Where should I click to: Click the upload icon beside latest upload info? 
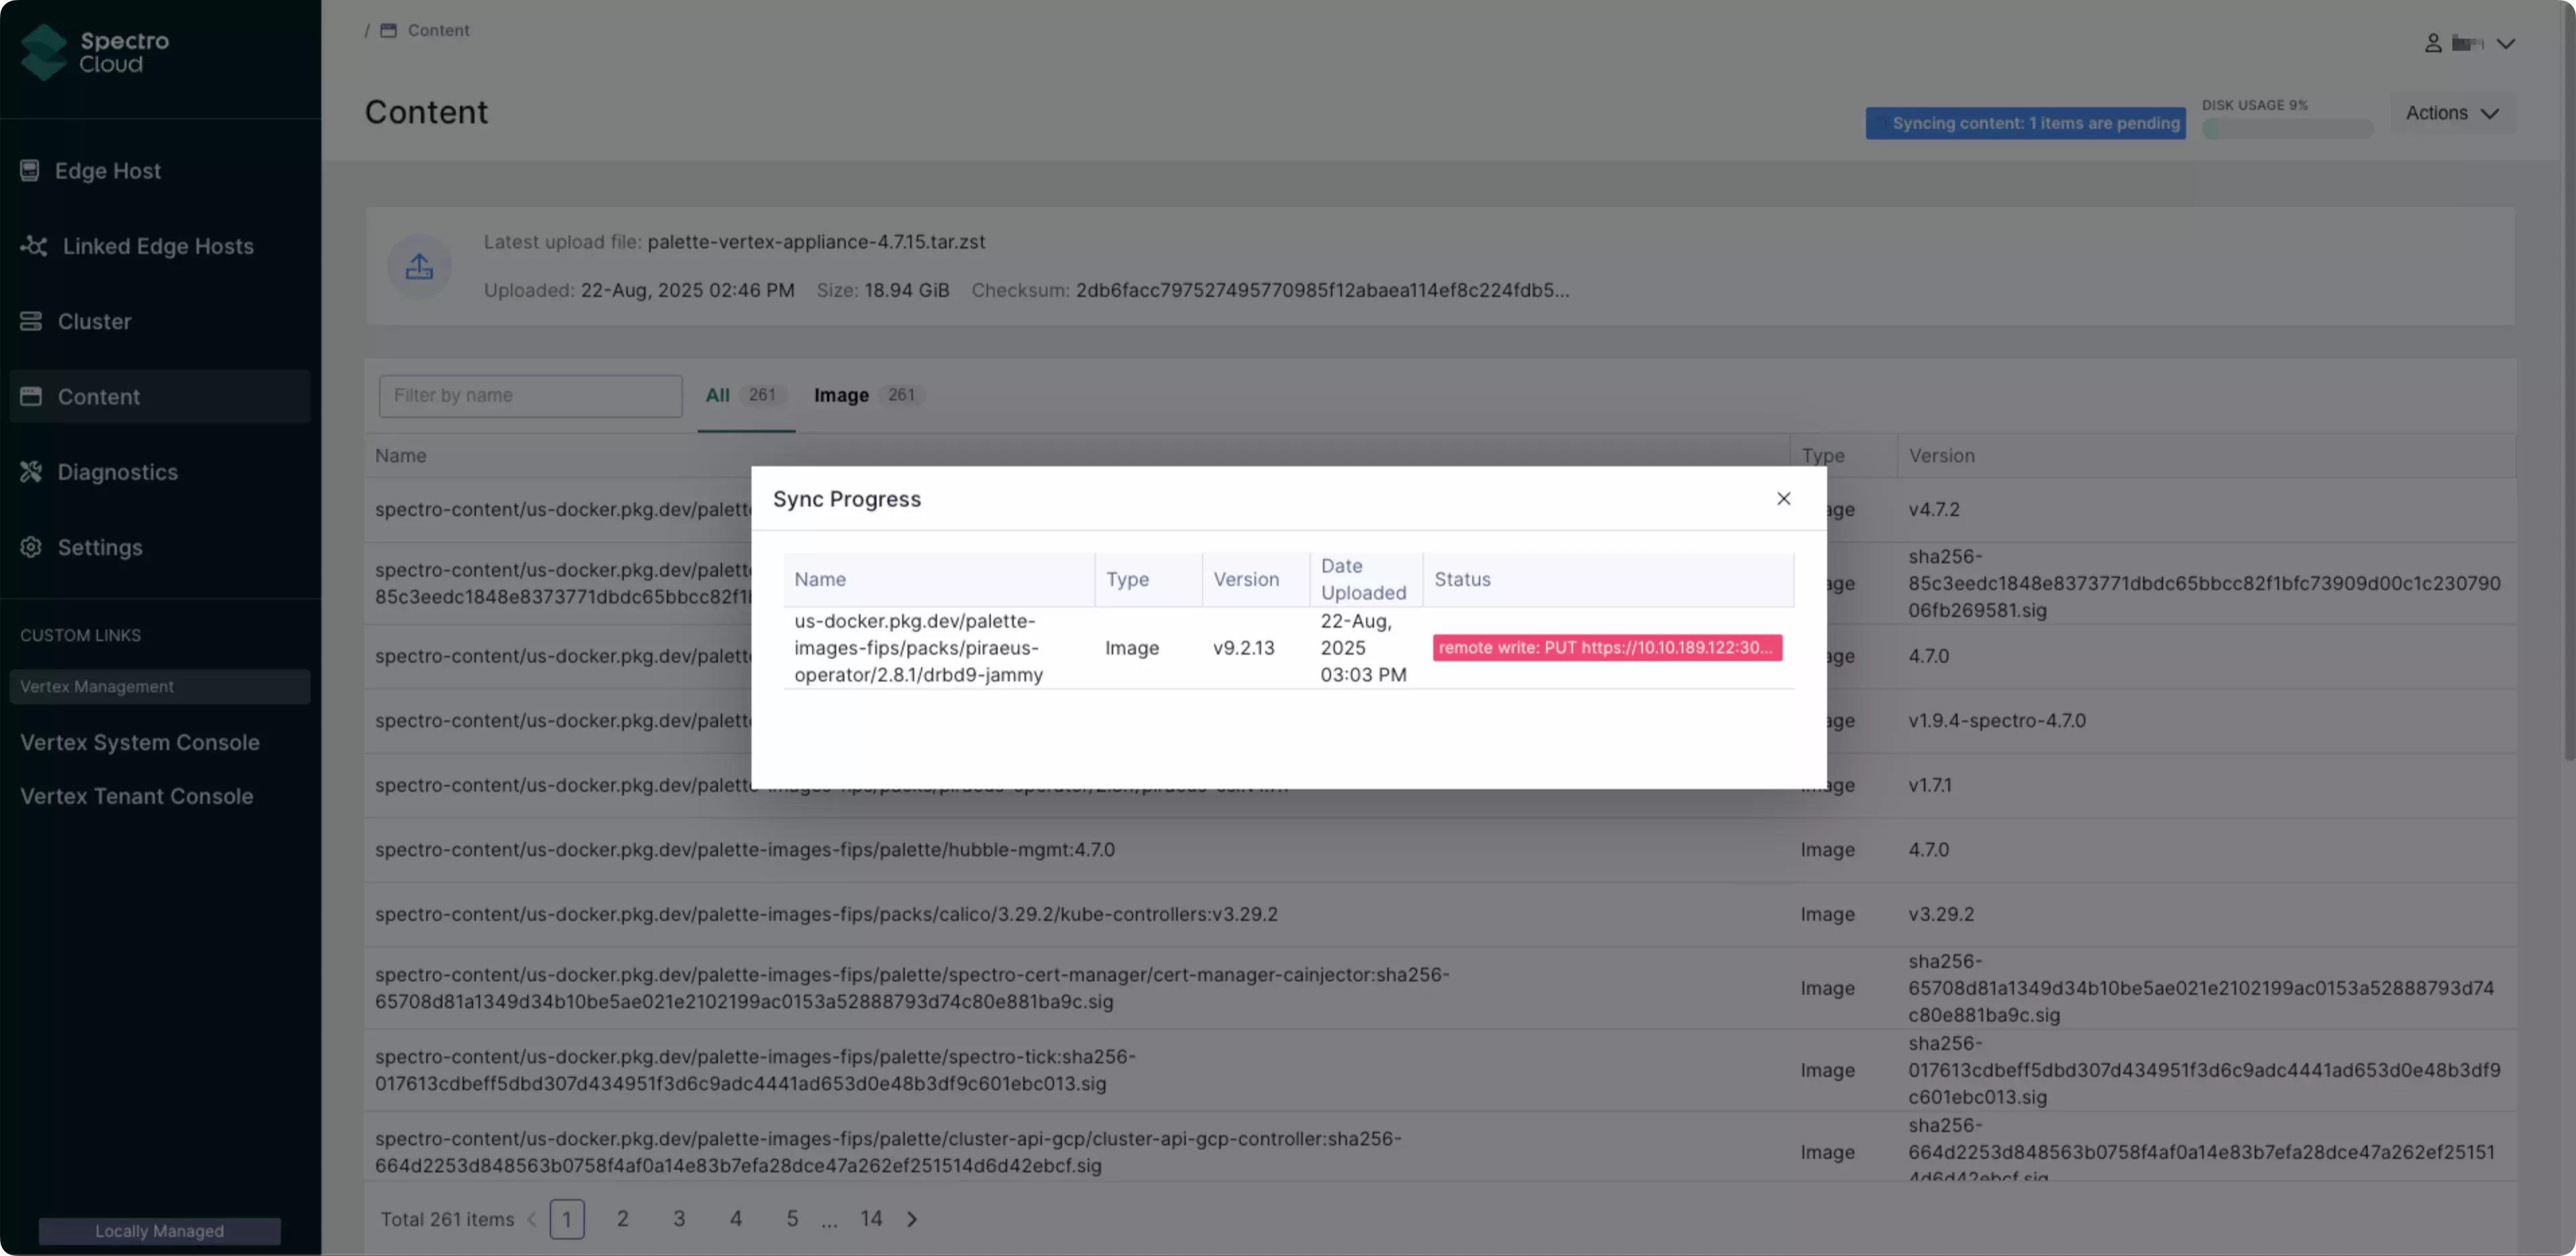419,266
